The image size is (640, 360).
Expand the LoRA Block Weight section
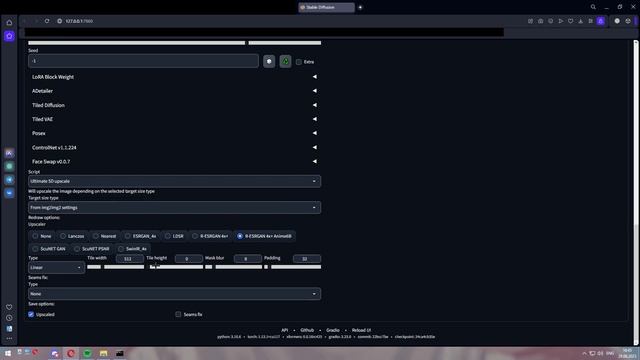[x=174, y=77]
